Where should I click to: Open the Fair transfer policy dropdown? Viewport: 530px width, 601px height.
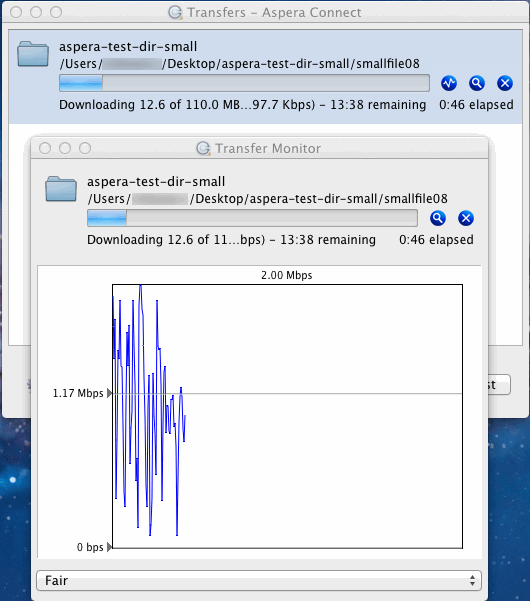(x=259, y=580)
